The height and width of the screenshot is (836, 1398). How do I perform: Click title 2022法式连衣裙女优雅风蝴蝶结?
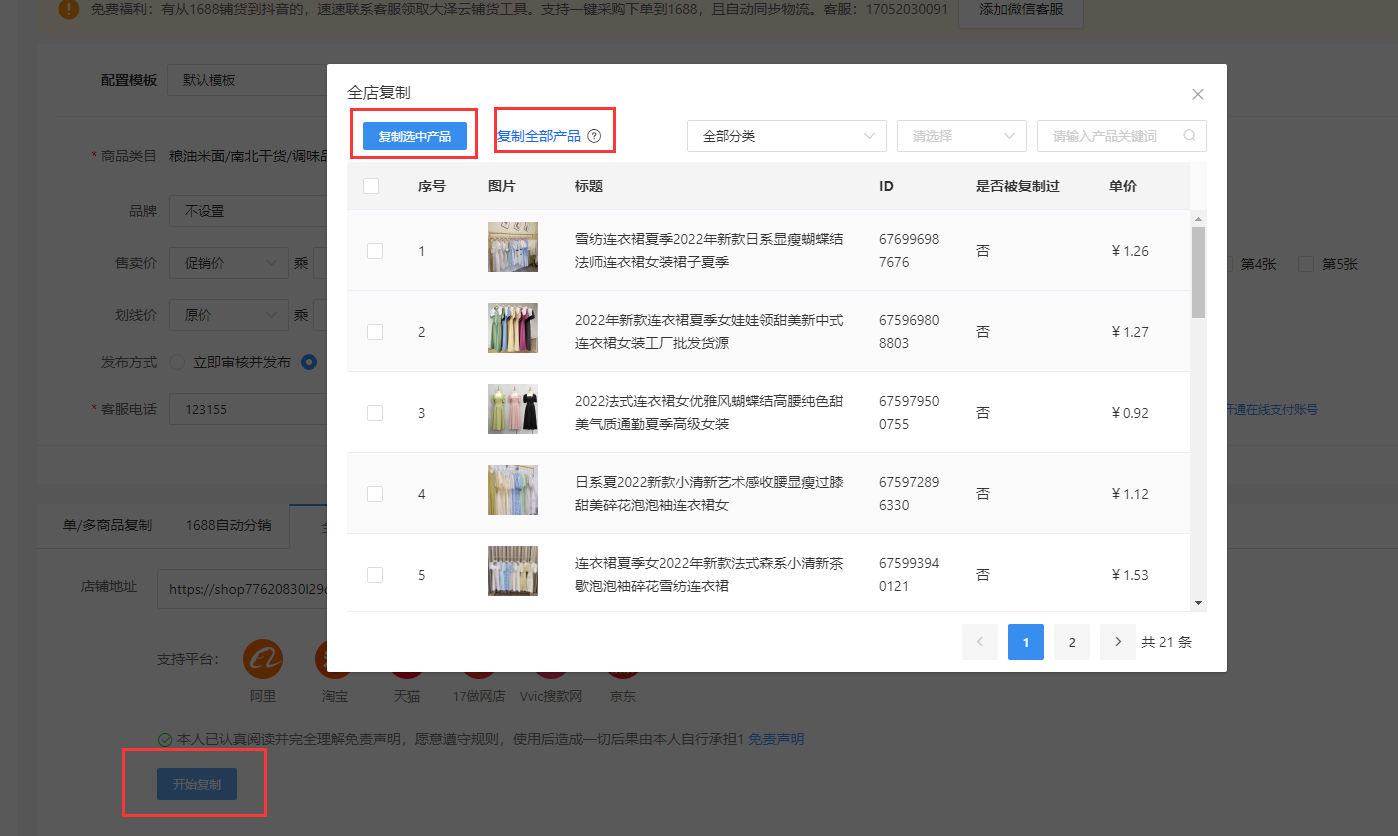(x=709, y=413)
